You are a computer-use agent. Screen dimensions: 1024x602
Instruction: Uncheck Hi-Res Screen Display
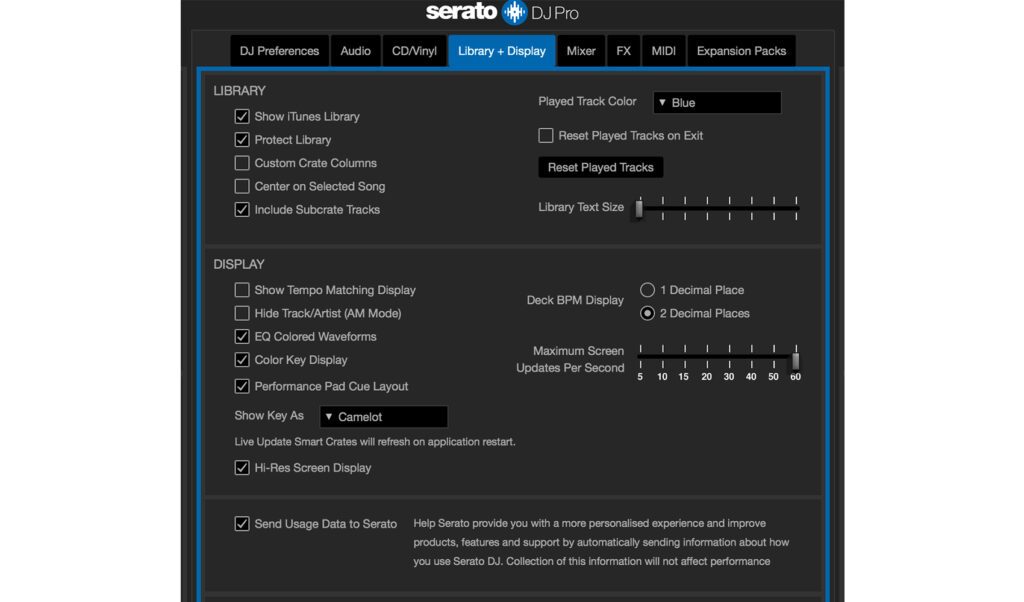pyautogui.click(x=242, y=468)
